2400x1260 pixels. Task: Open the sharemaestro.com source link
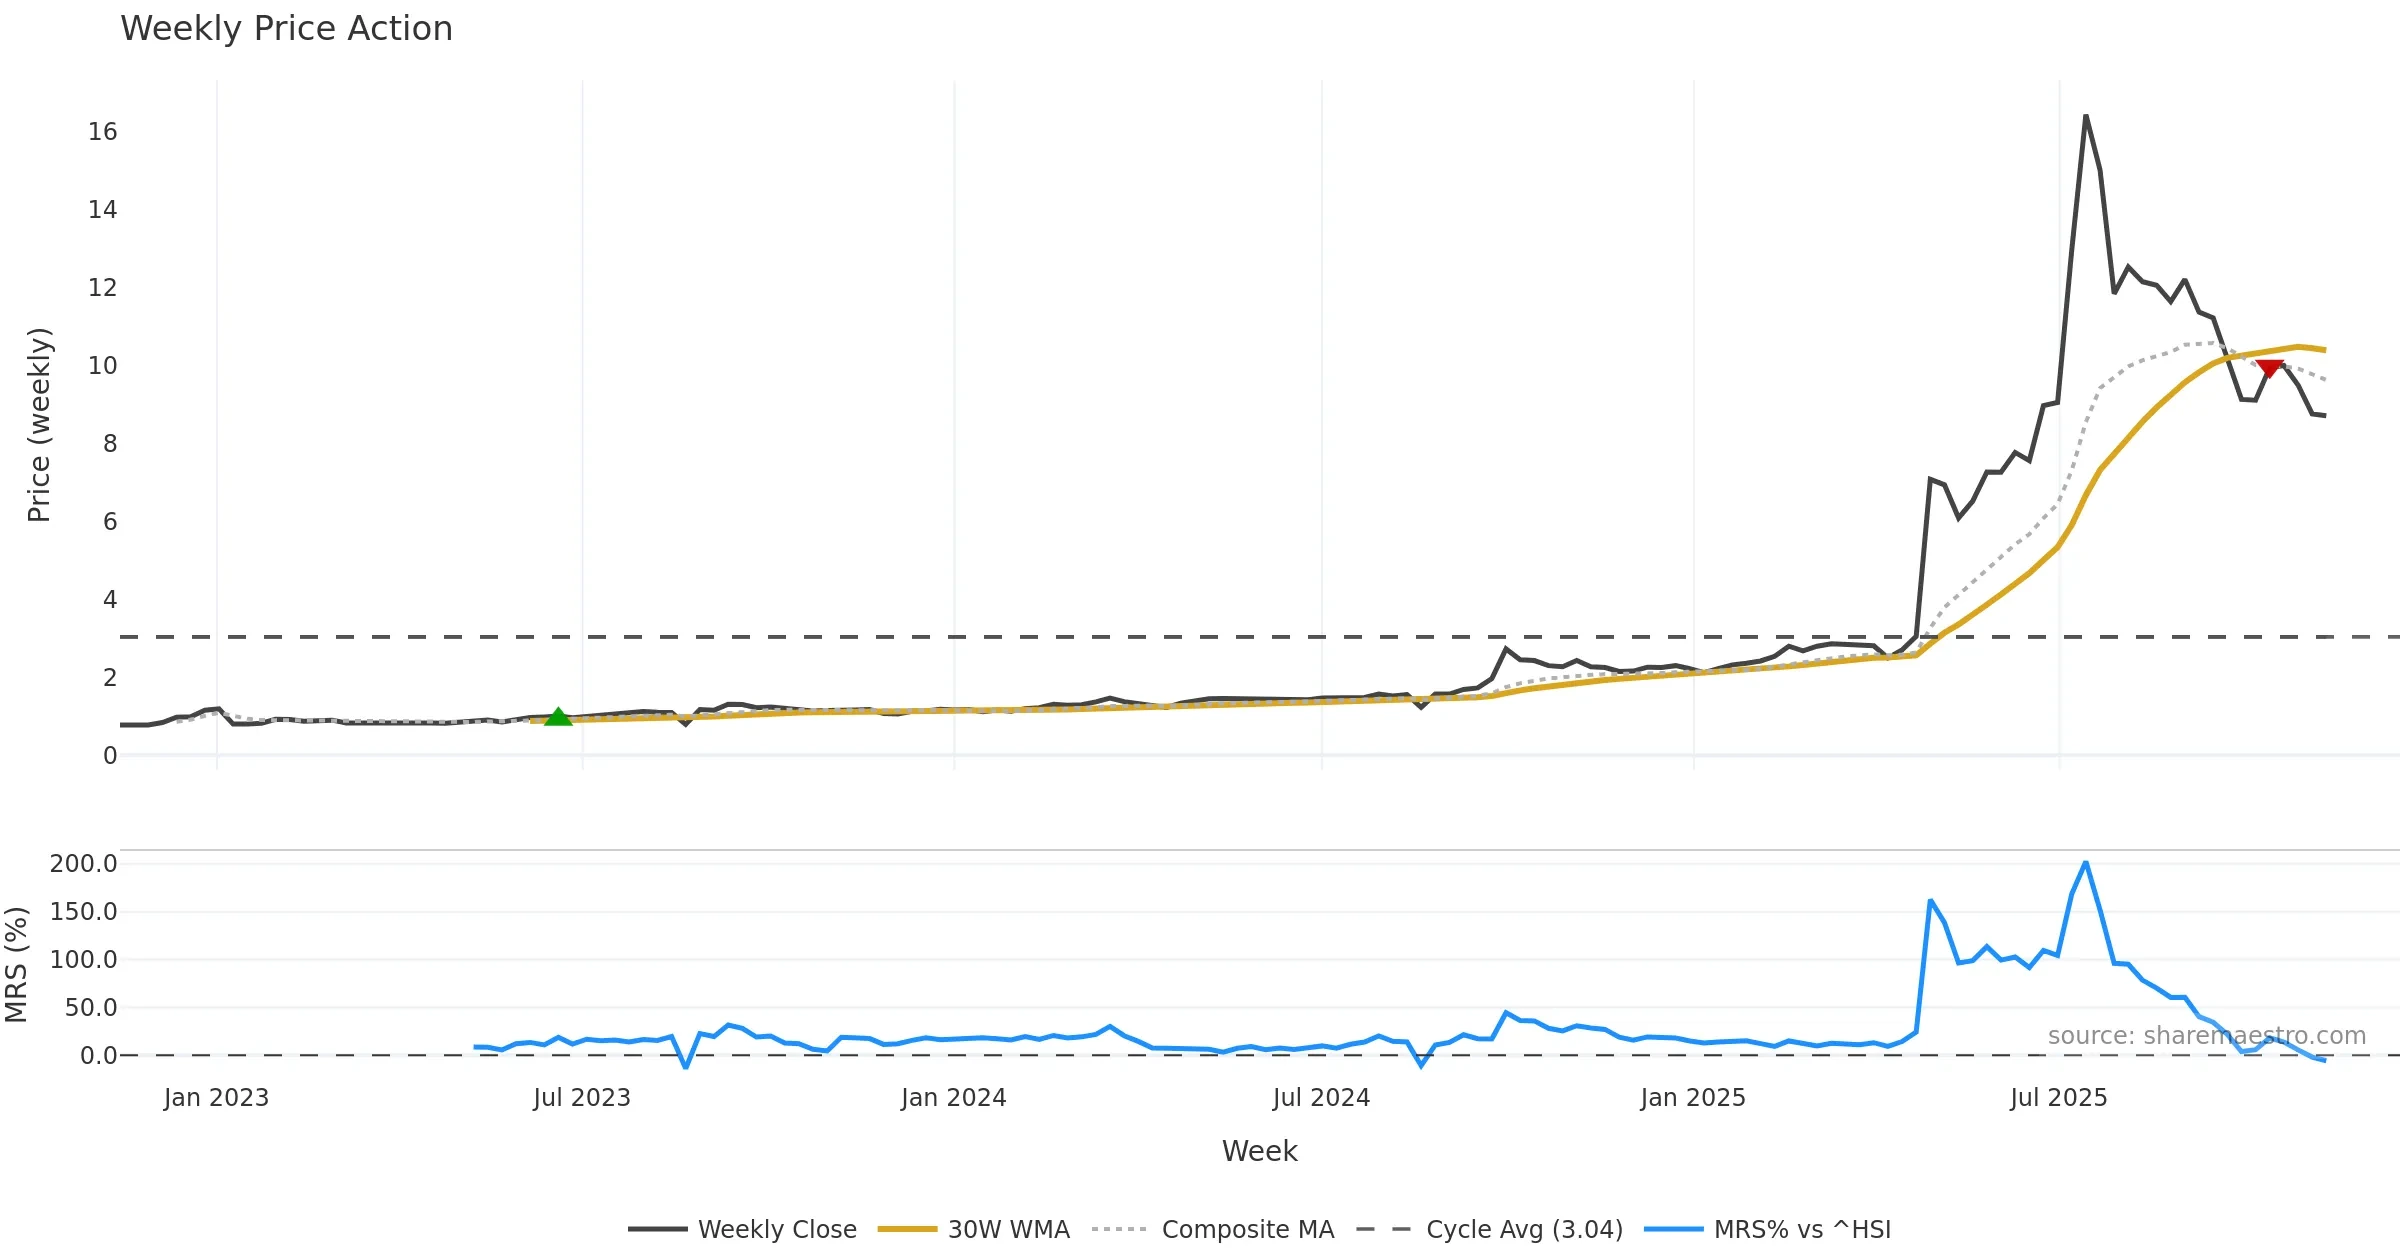click(2206, 1035)
